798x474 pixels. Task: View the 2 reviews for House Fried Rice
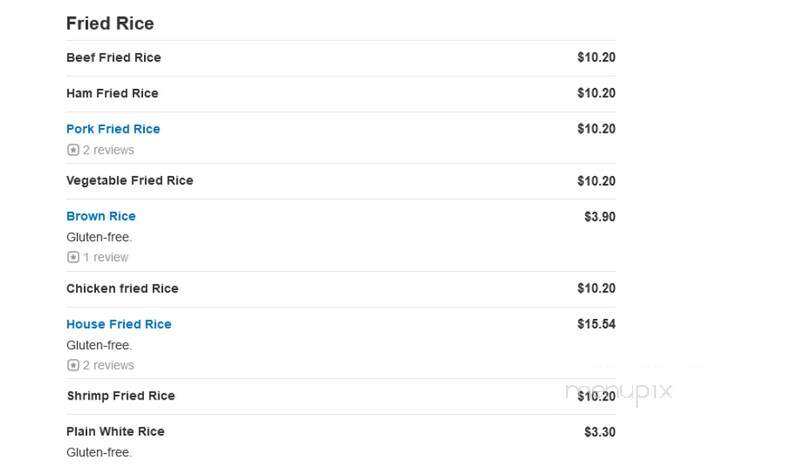pos(108,365)
